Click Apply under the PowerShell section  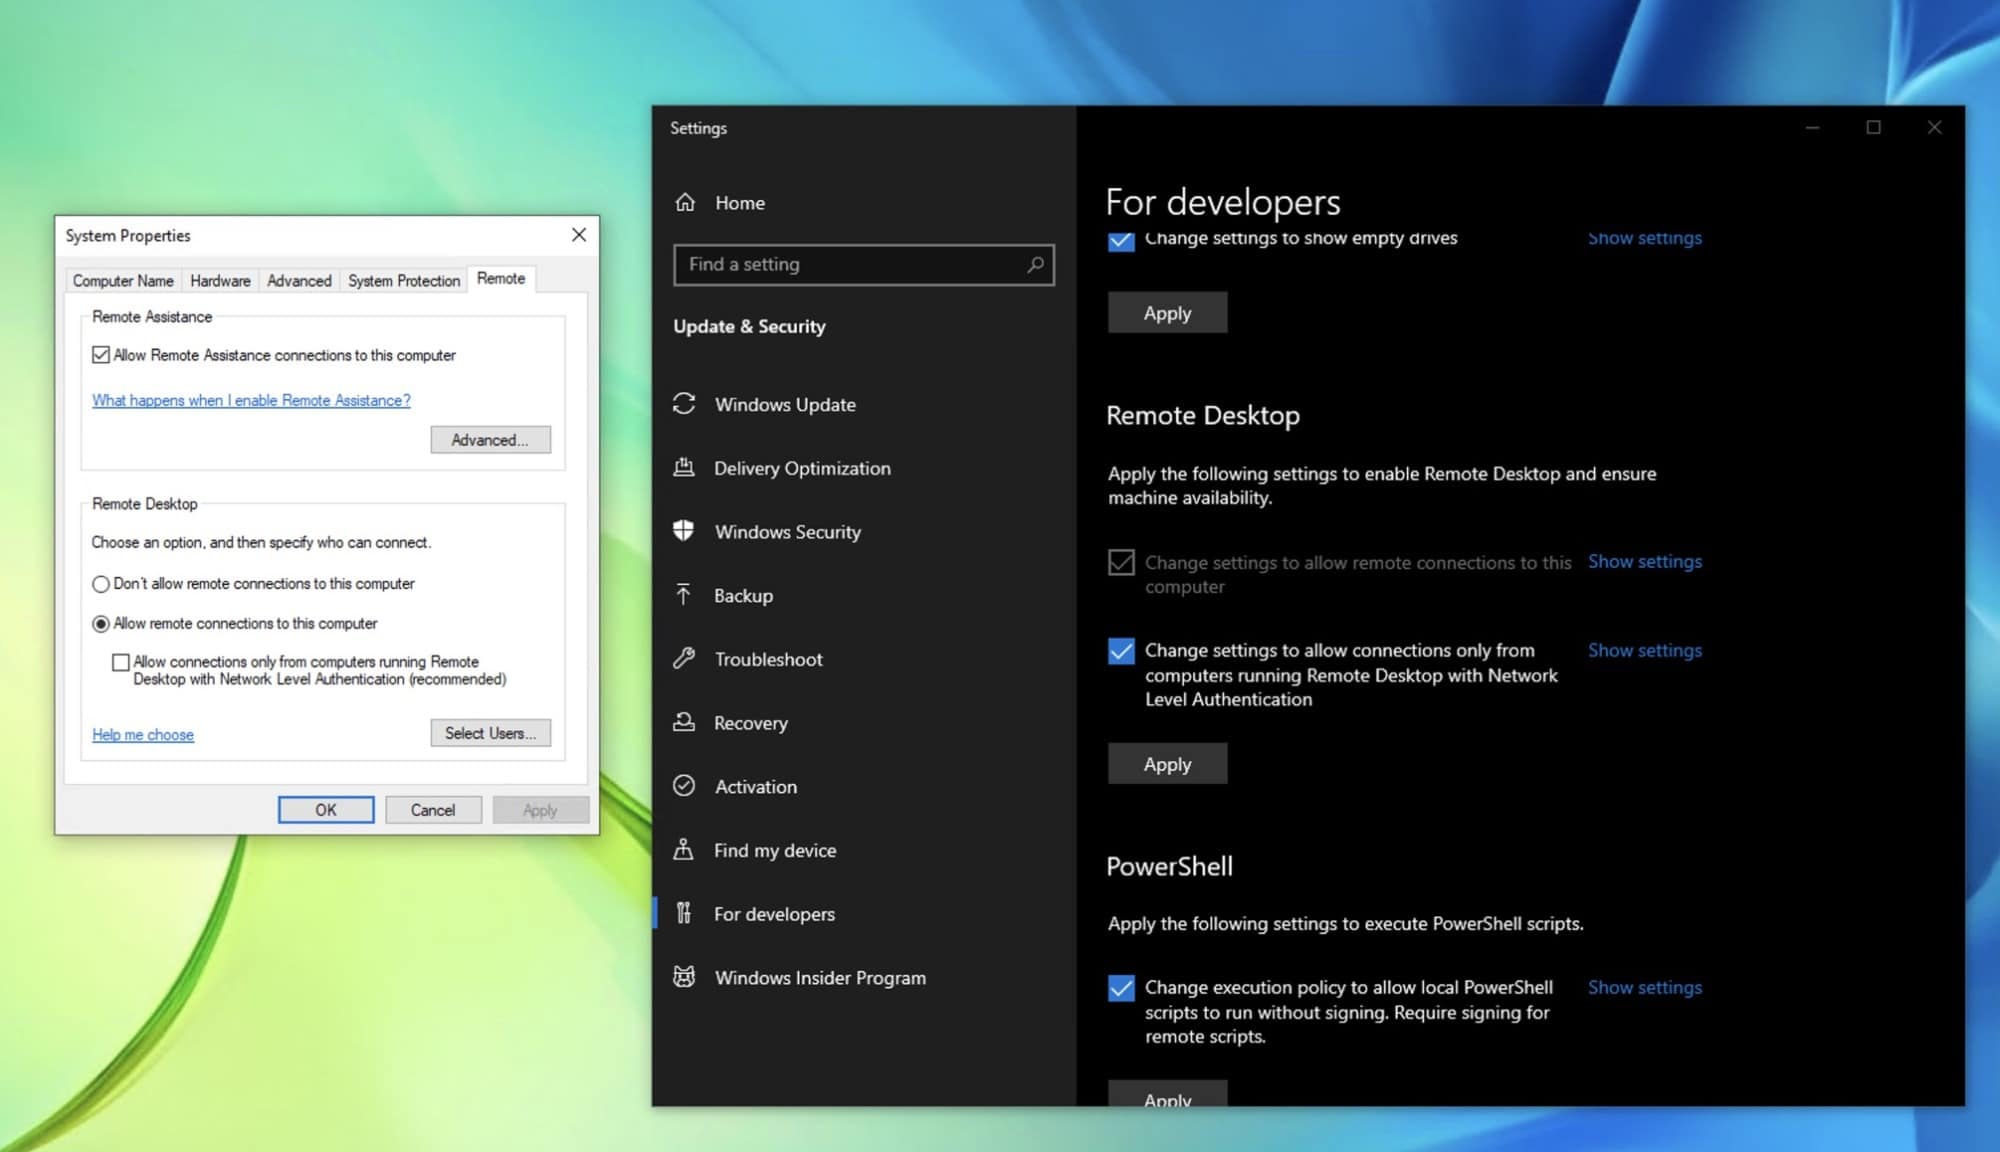point(1167,1093)
